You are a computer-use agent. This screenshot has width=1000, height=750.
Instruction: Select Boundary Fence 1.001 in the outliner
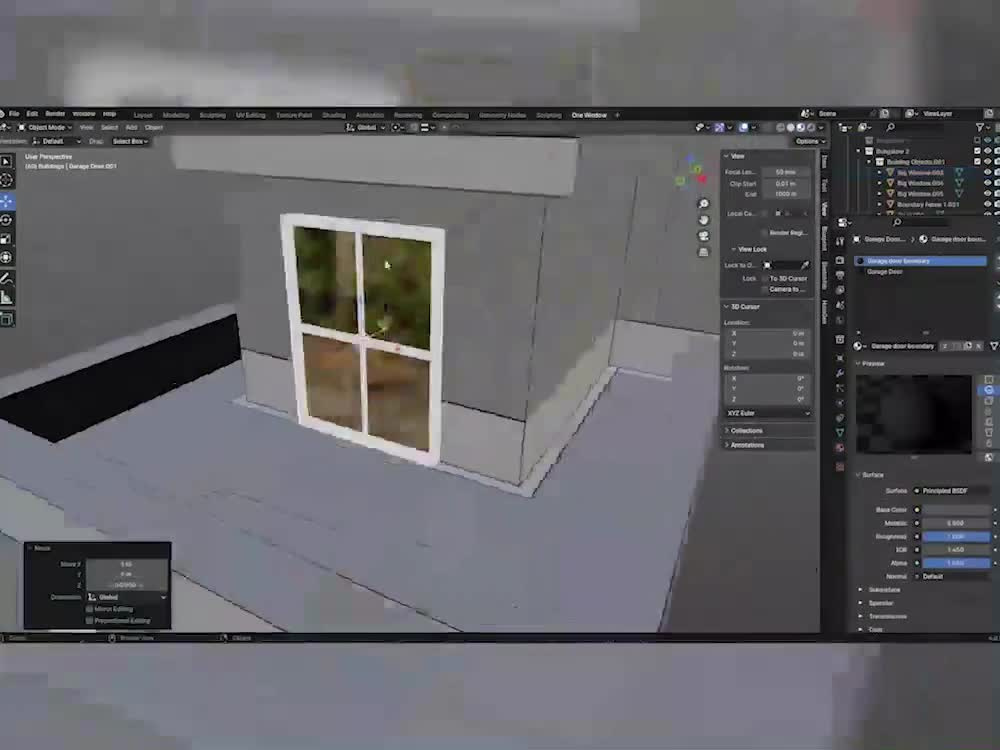coord(928,204)
